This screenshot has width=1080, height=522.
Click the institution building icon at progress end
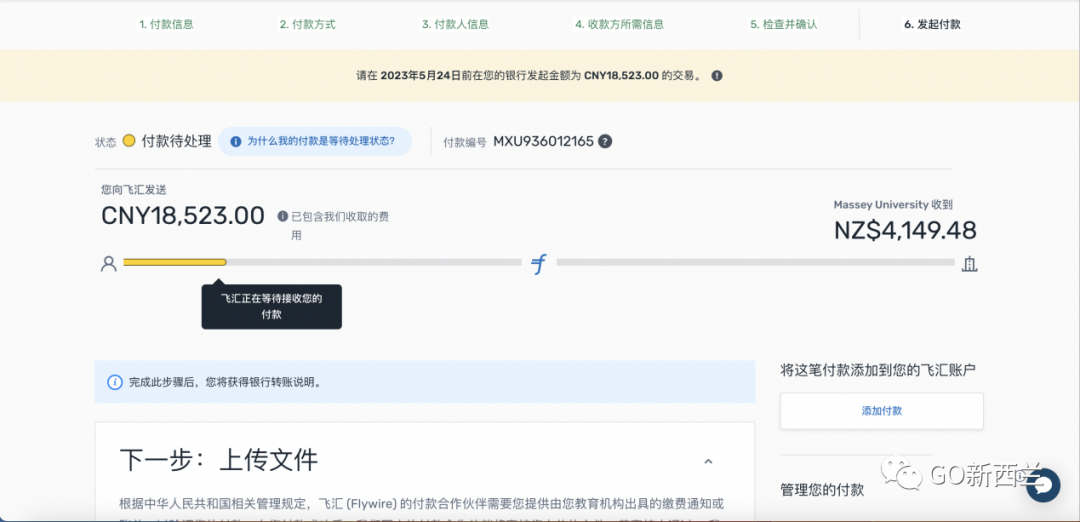[x=969, y=263]
